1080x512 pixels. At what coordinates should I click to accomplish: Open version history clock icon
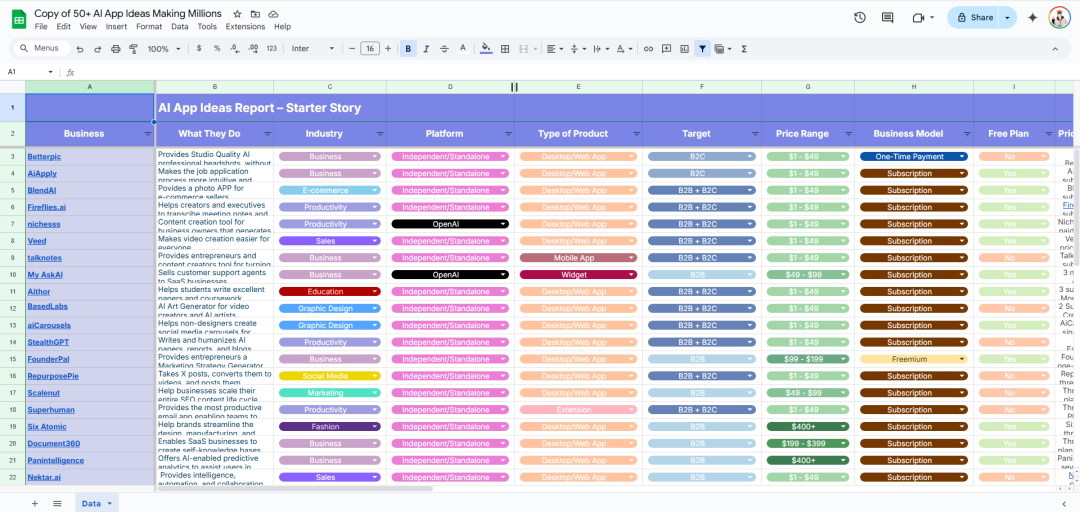[x=860, y=18]
